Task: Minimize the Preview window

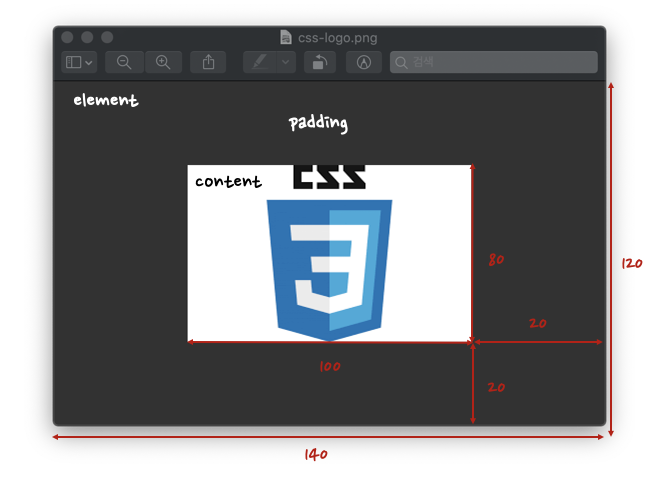Action: 87,37
